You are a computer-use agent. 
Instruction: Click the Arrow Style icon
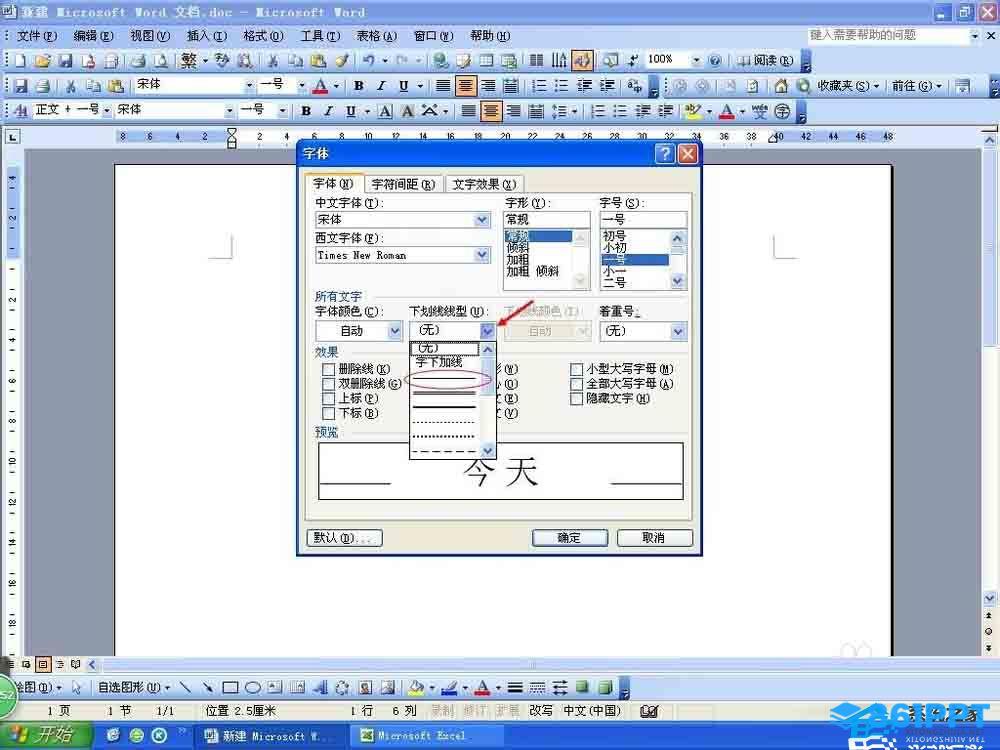[x=560, y=688]
